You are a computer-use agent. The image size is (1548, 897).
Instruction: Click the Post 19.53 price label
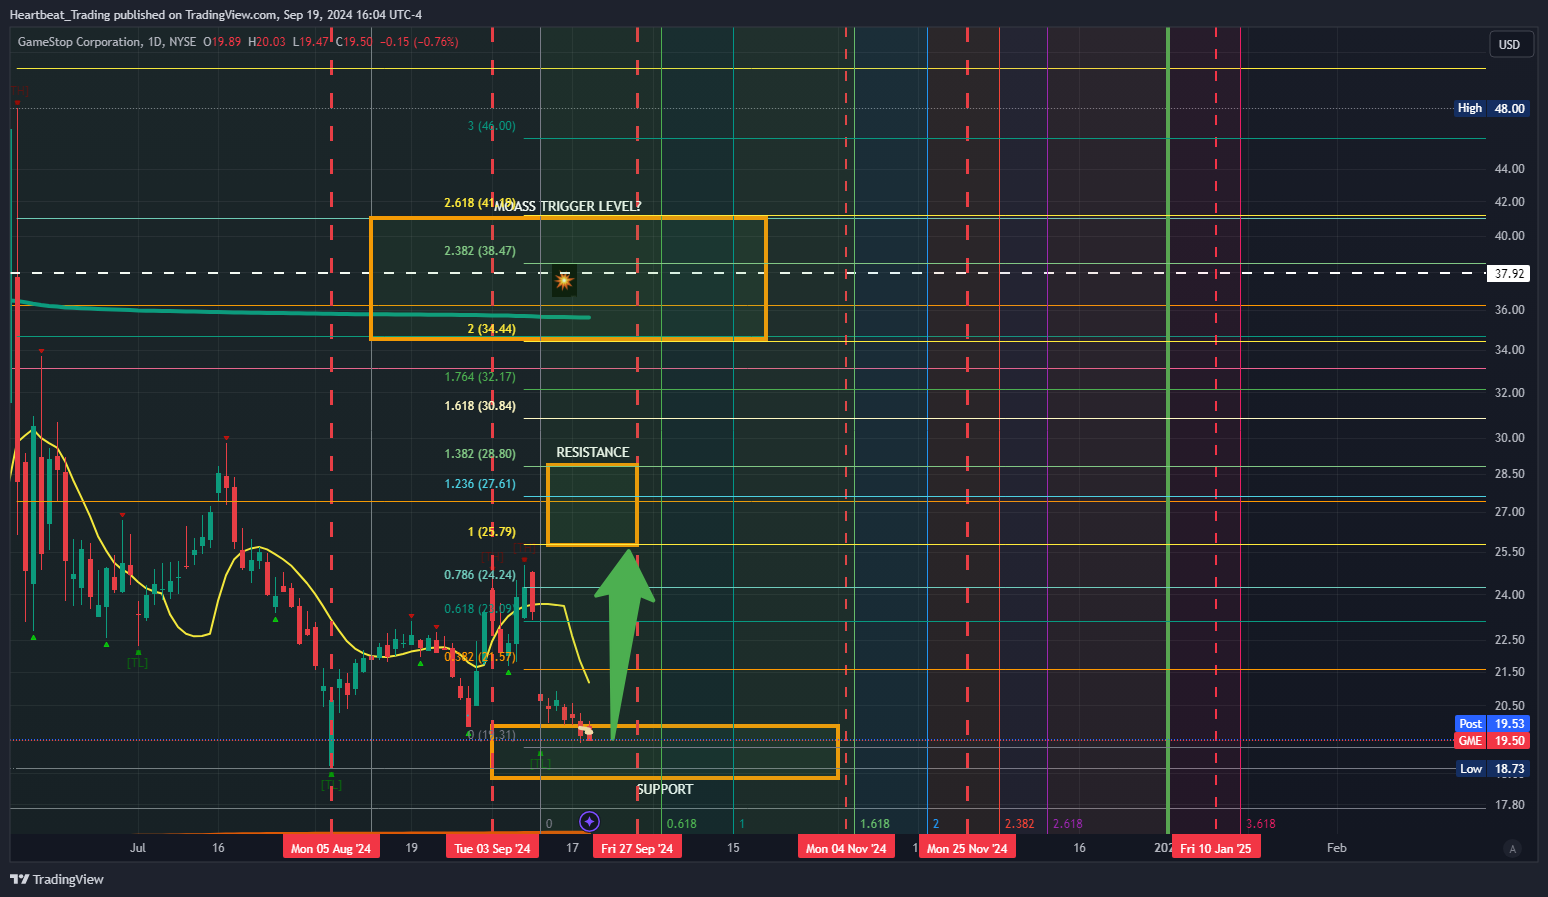pos(1492,724)
